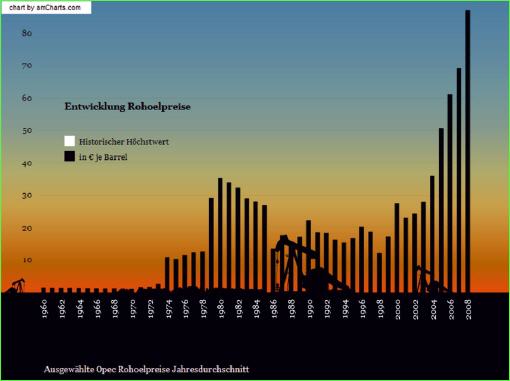This screenshot has height=381, width=510.
Task: Select the 1974 bar above 10
Action: (x=167, y=275)
